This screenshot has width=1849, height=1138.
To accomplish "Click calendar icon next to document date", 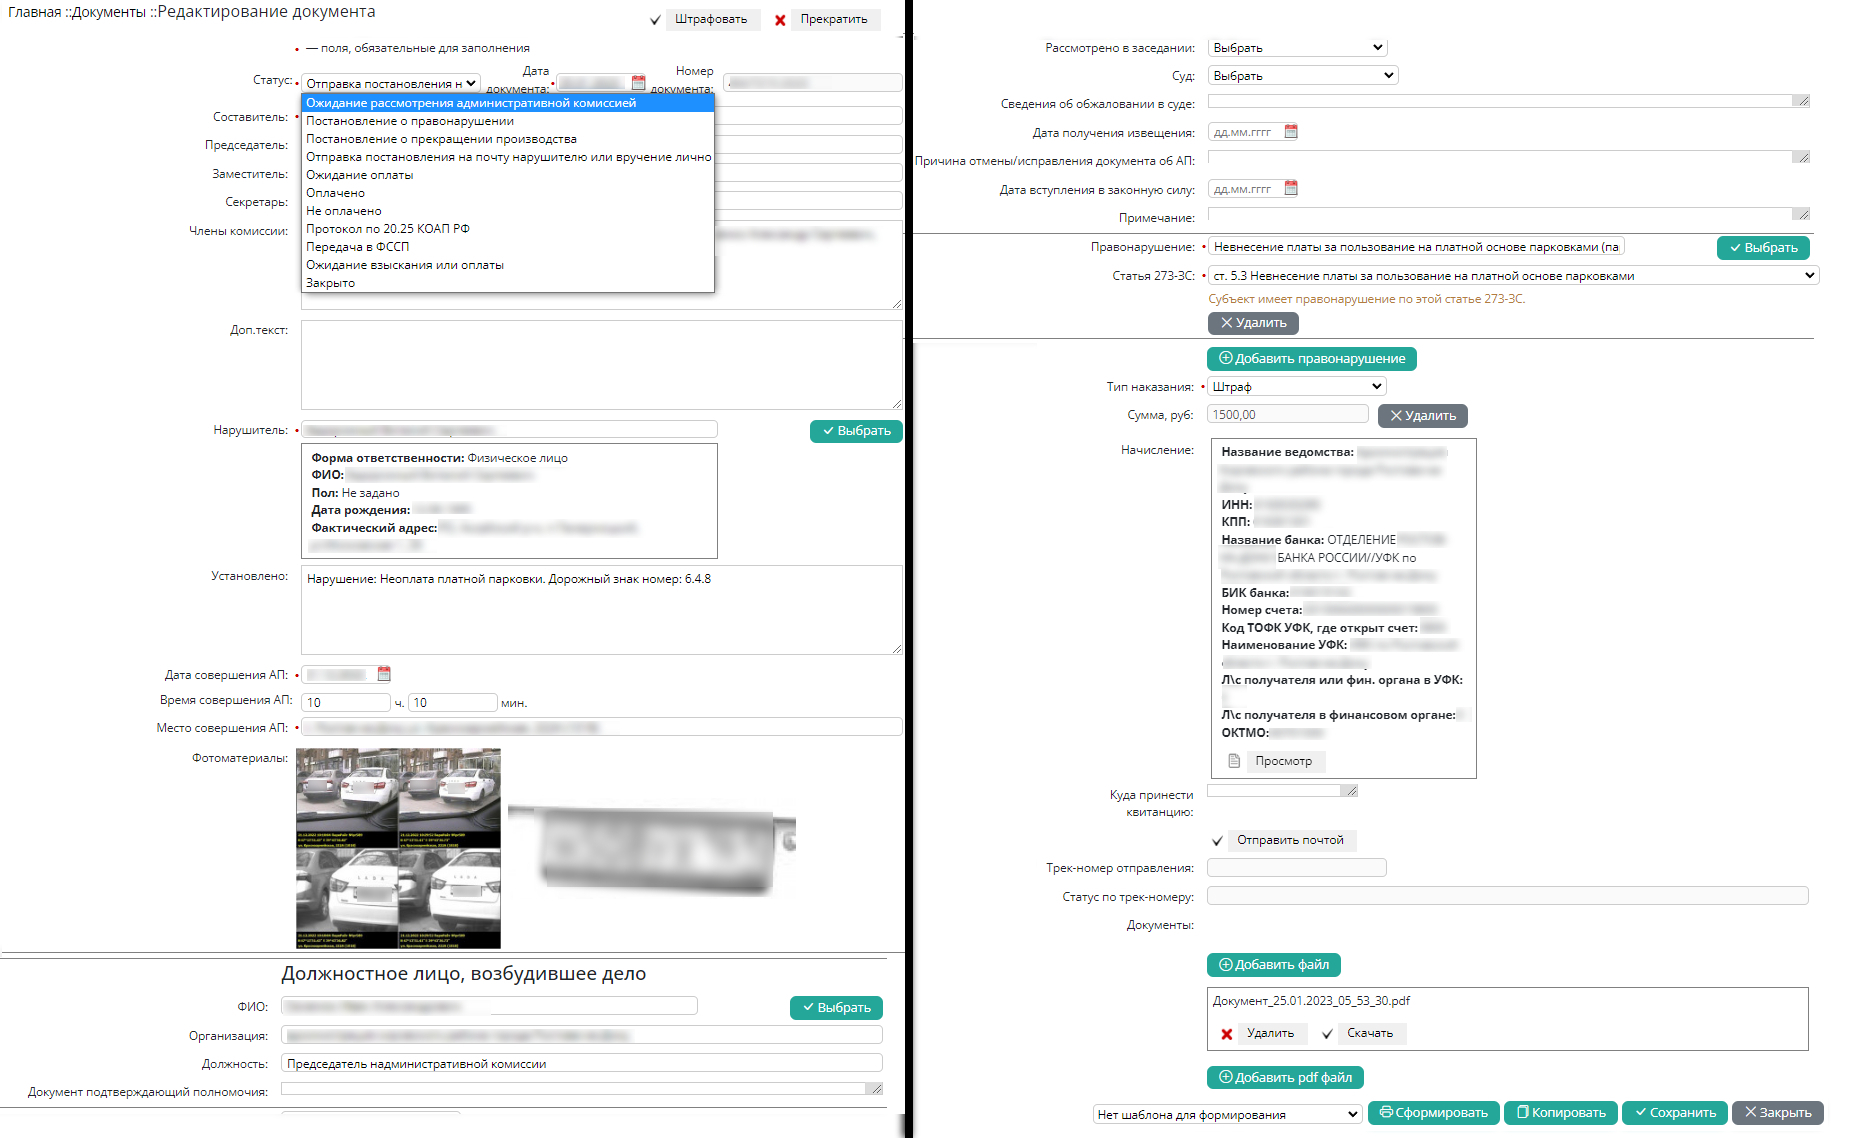I will [x=638, y=83].
